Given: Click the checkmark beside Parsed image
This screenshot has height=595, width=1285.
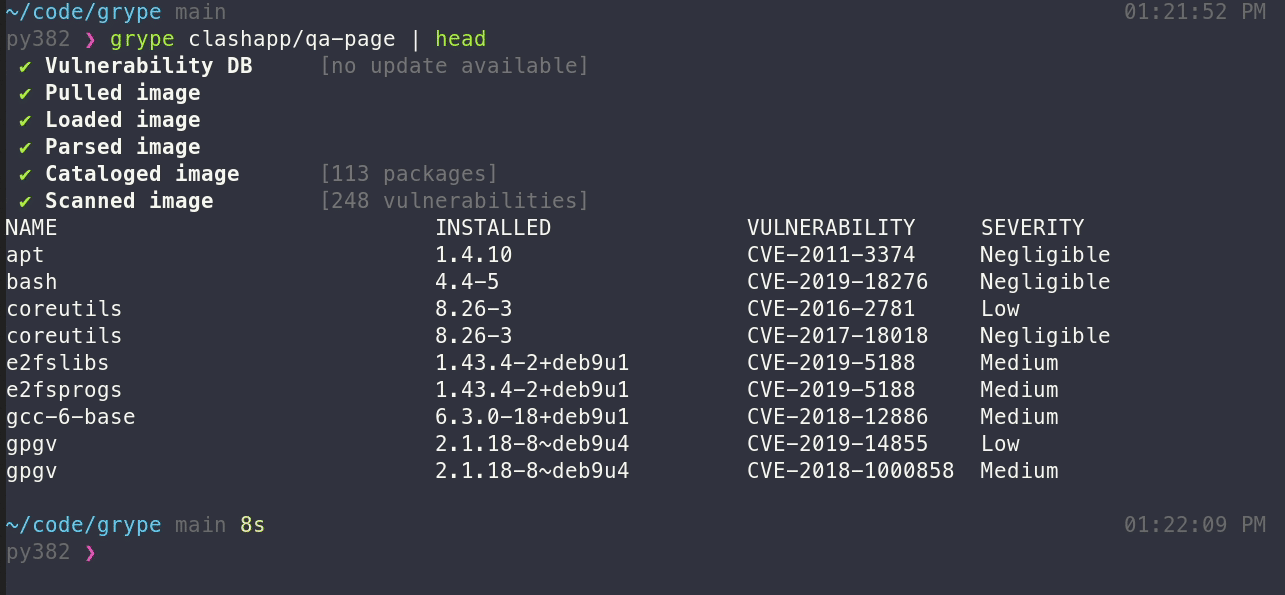Looking at the screenshot, I should (x=25, y=147).
